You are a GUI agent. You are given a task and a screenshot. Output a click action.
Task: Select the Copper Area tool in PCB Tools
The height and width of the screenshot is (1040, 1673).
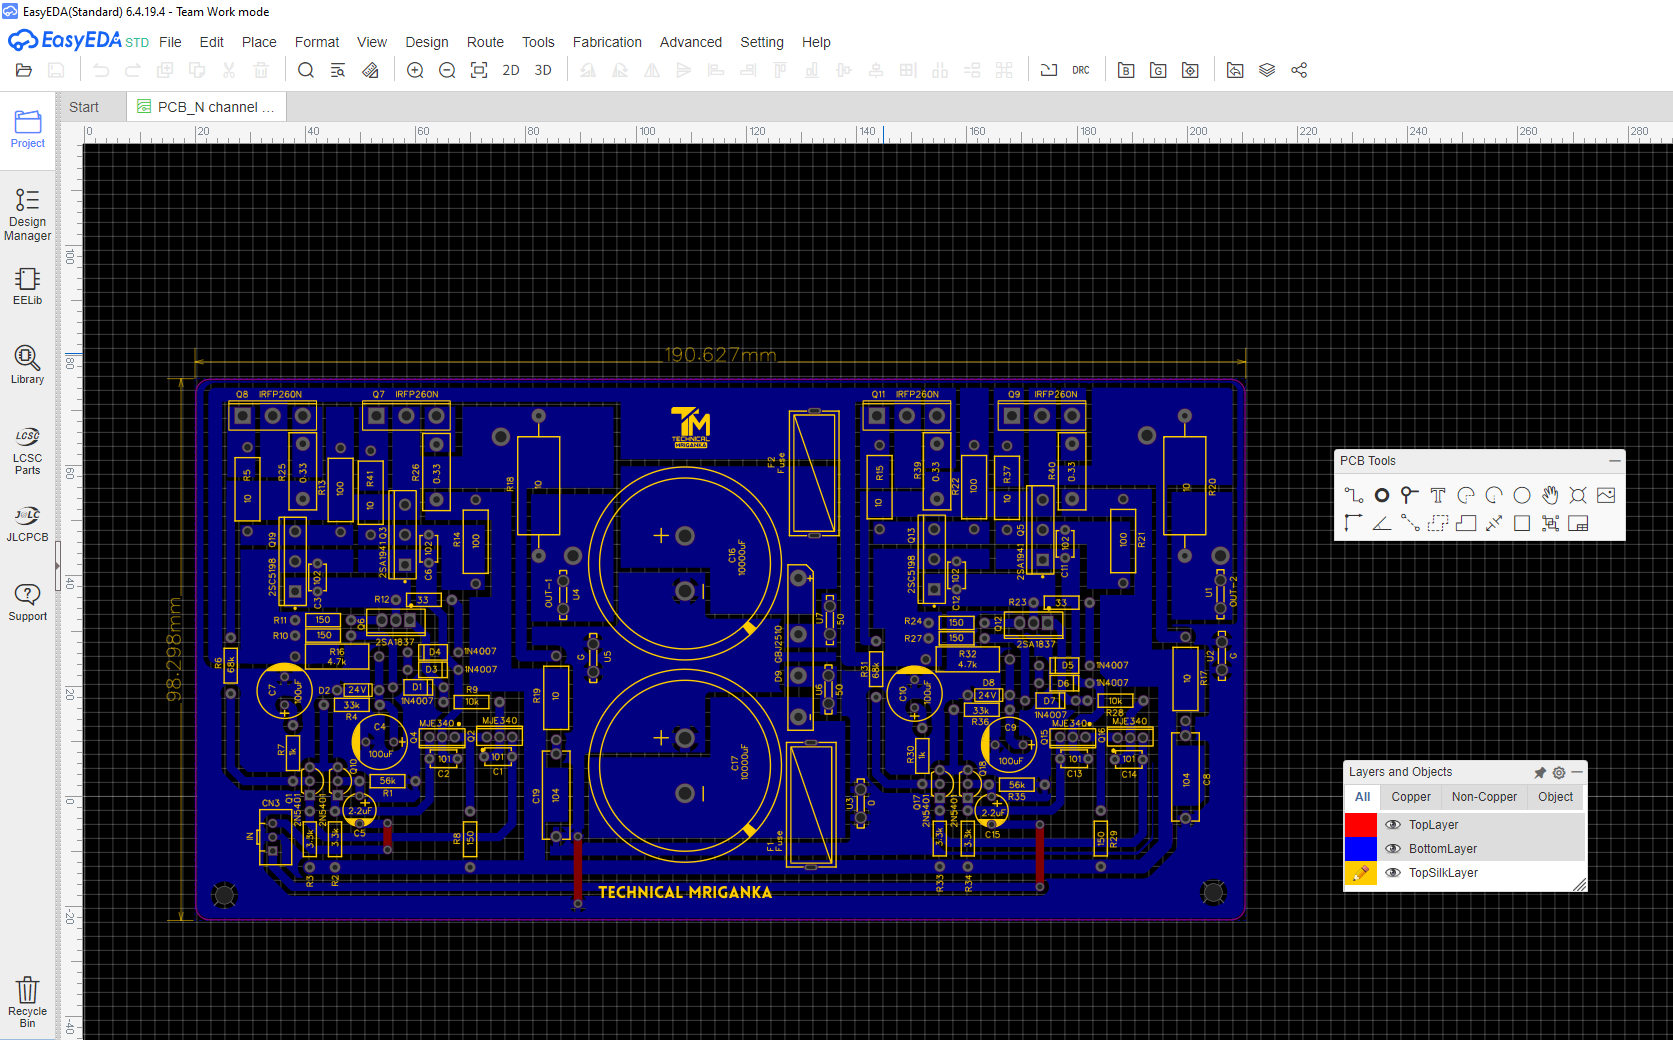point(1438,523)
